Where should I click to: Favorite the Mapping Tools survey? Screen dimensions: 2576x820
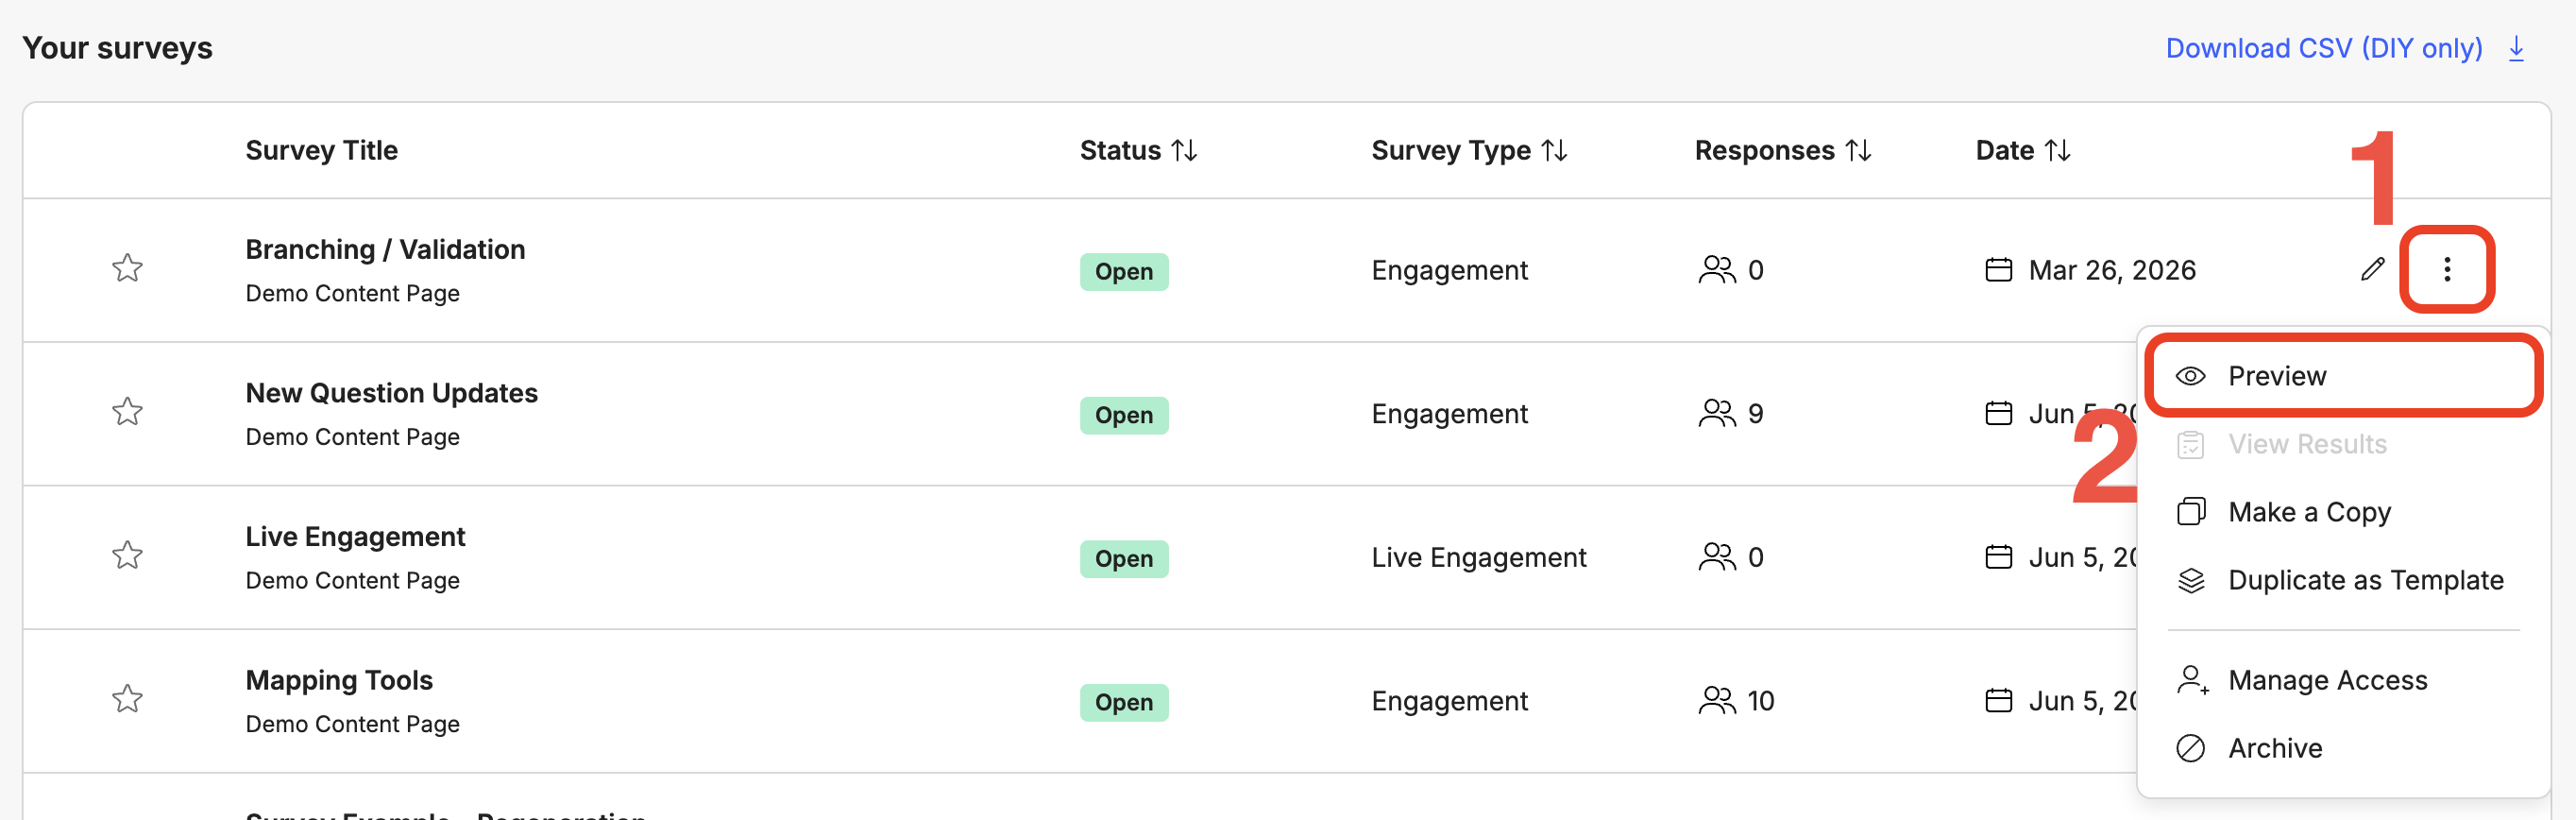pos(127,698)
